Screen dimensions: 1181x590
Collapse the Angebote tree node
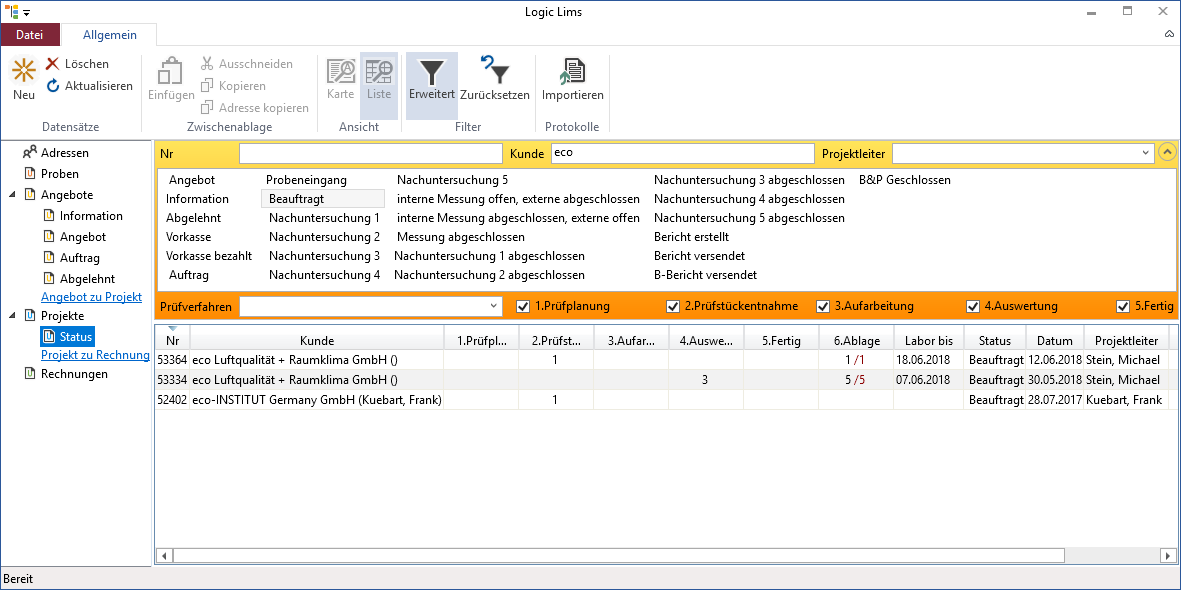point(12,194)
